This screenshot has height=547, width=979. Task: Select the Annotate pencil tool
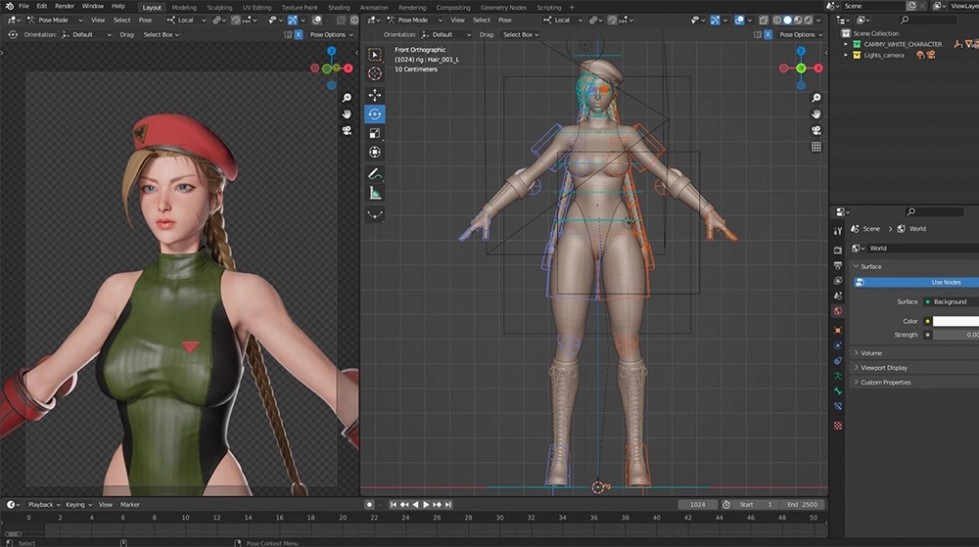click(375, 174)
